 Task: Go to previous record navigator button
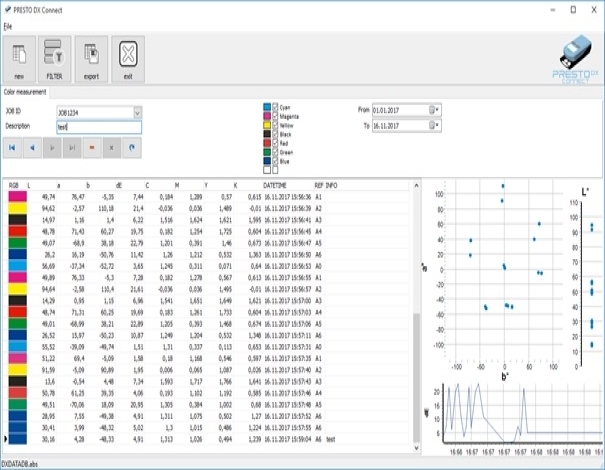[32, 148]
